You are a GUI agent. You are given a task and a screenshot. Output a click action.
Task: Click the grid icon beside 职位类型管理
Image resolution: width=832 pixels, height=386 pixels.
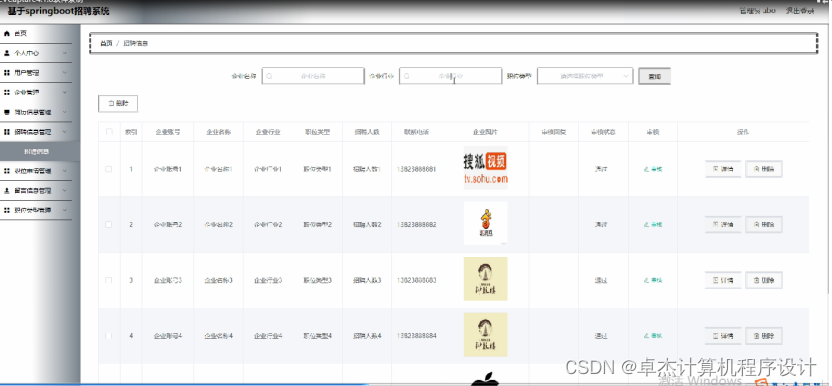point(7,210)
